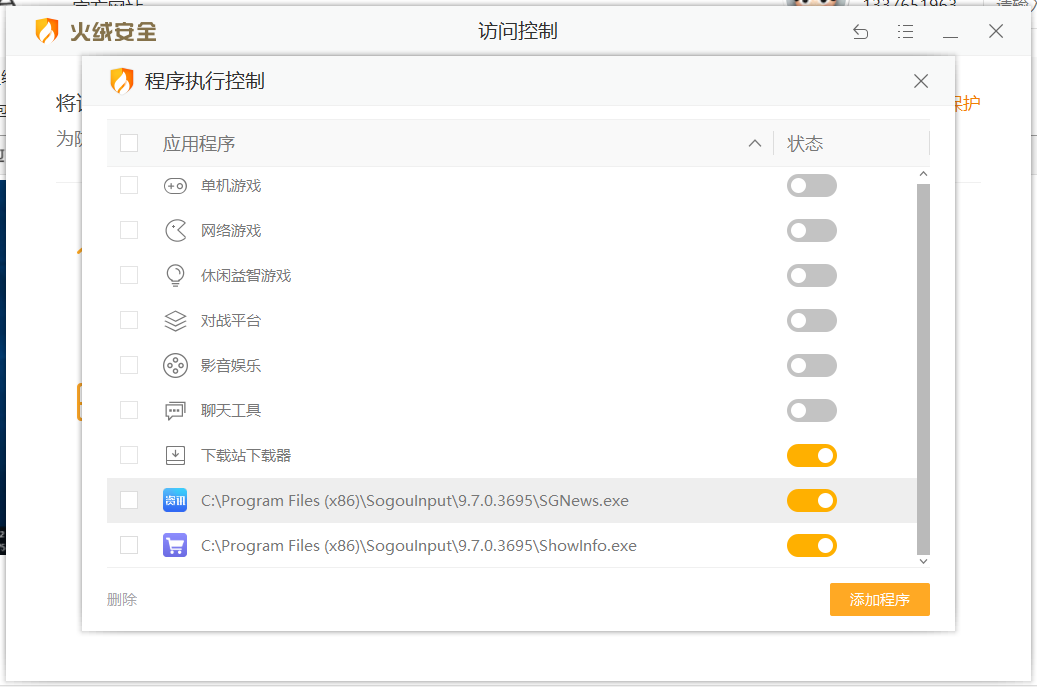Click the 网络游戏 pac-man icon

tap(175, 231)
